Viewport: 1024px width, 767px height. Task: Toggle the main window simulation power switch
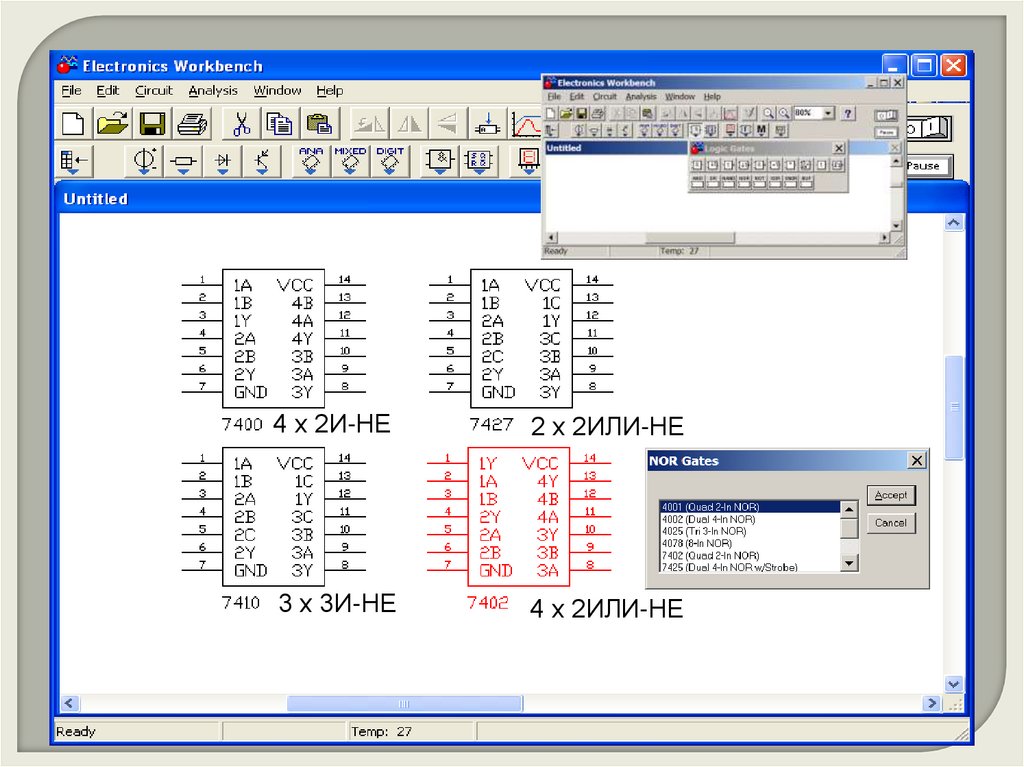[929, 128]
